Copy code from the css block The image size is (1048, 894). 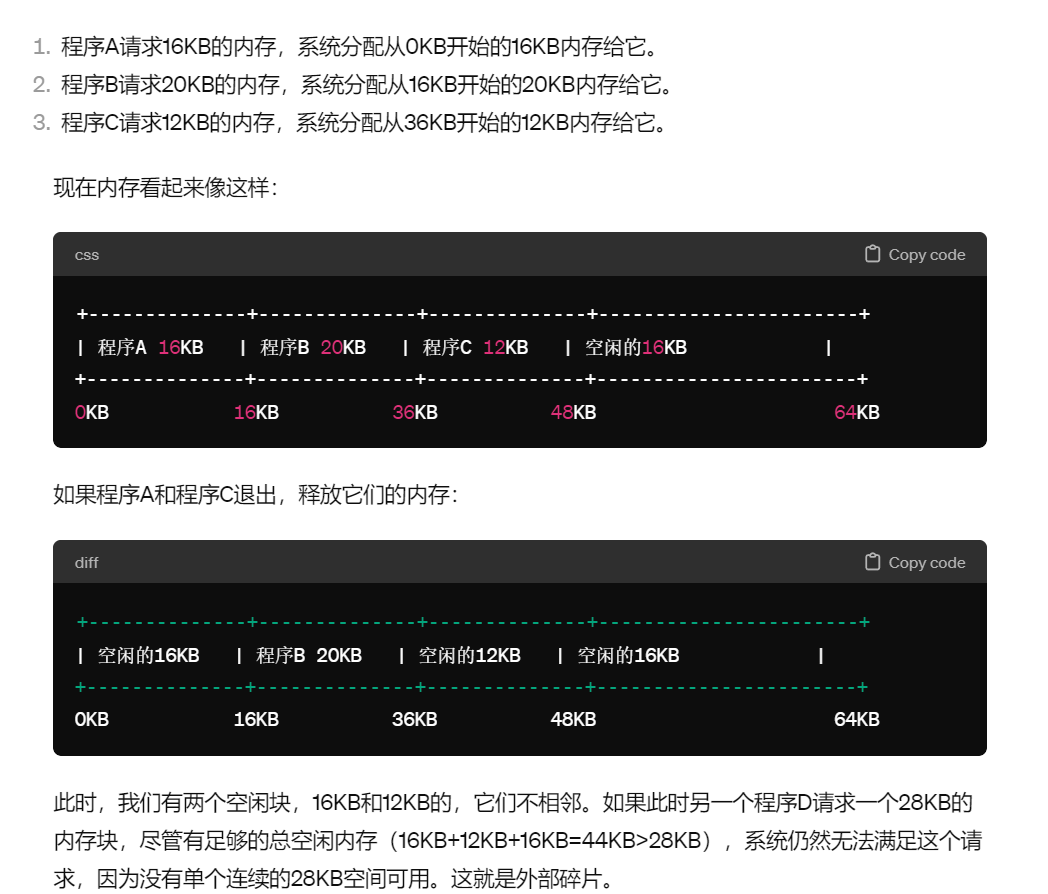[x=915, y=254]
